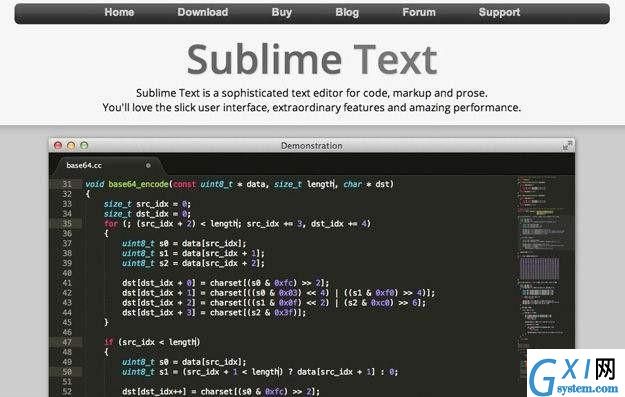625x397 pixels.
Task: Click 'uint8_t s0 = data[src_idx];' on line 37
Action: pyautogui.click(x=184, y=243)
